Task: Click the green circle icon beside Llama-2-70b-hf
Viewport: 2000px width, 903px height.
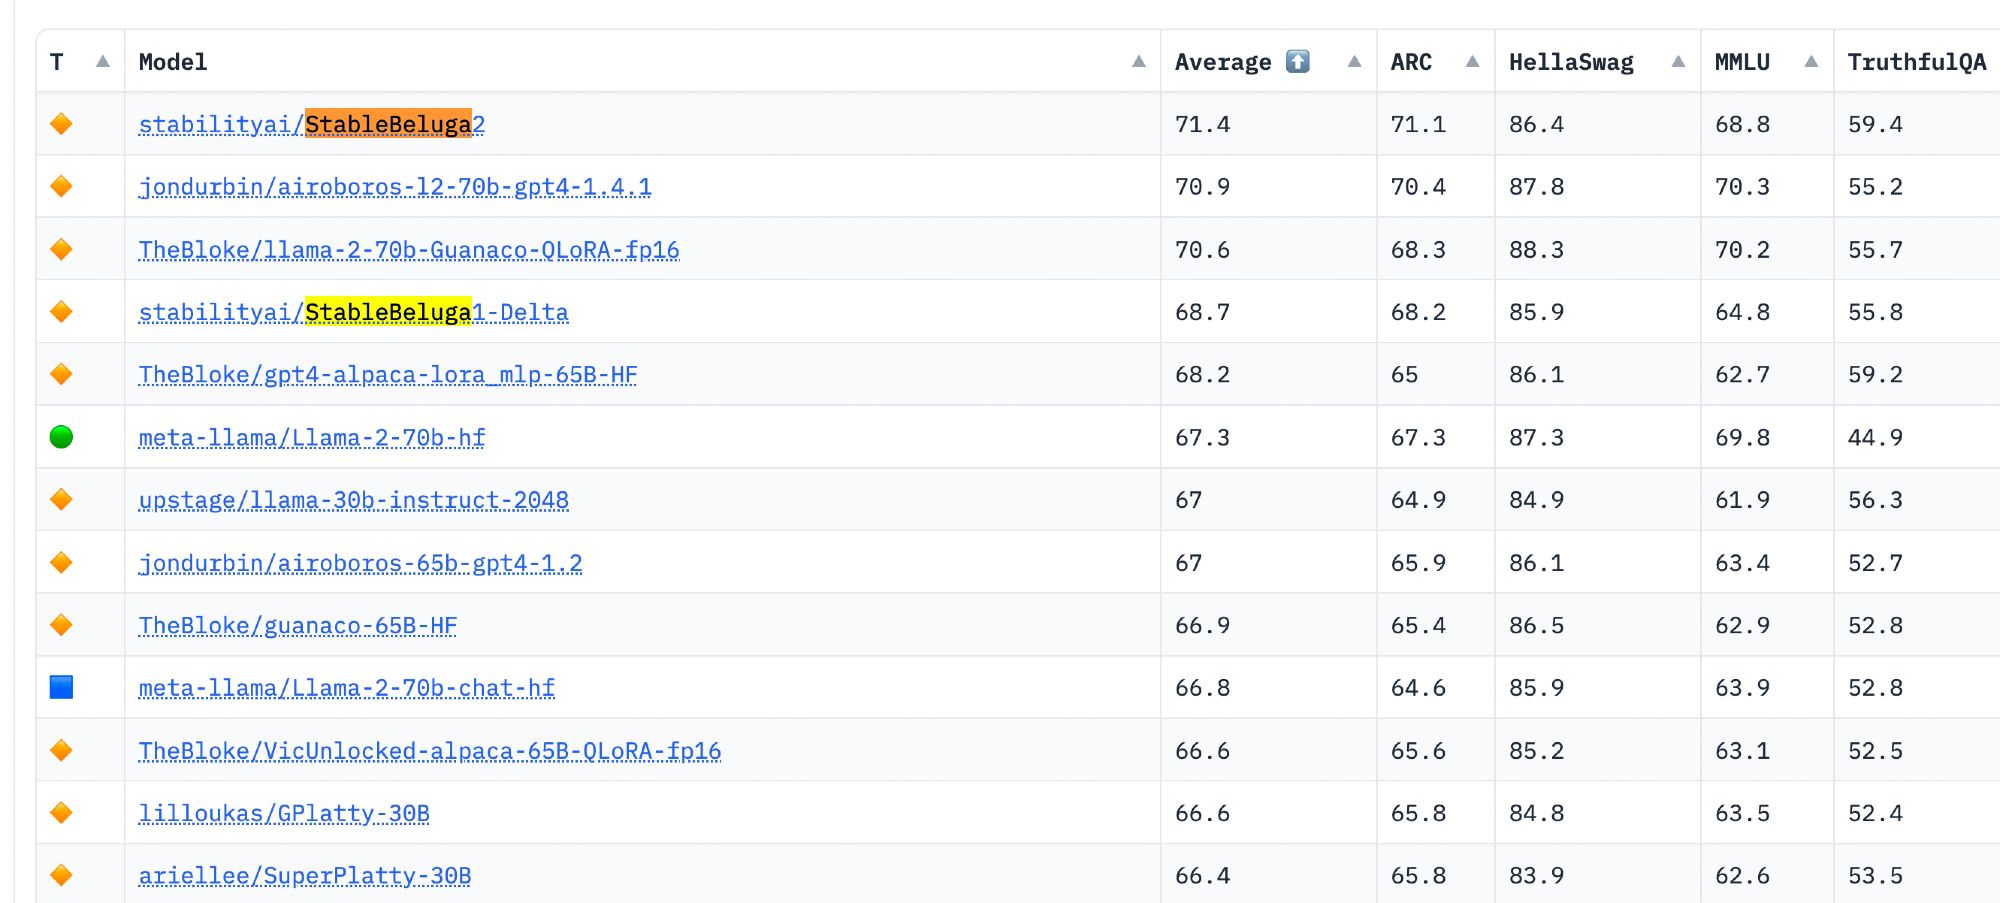Action: [x=61, y=437]
